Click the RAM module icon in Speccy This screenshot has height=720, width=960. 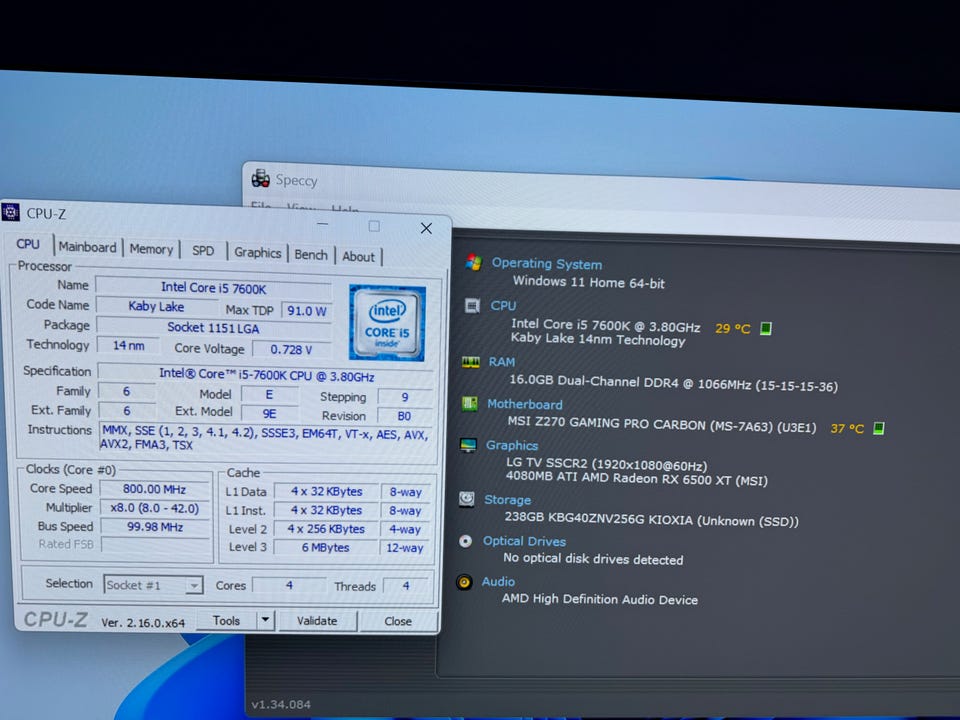tap(471, 362)
